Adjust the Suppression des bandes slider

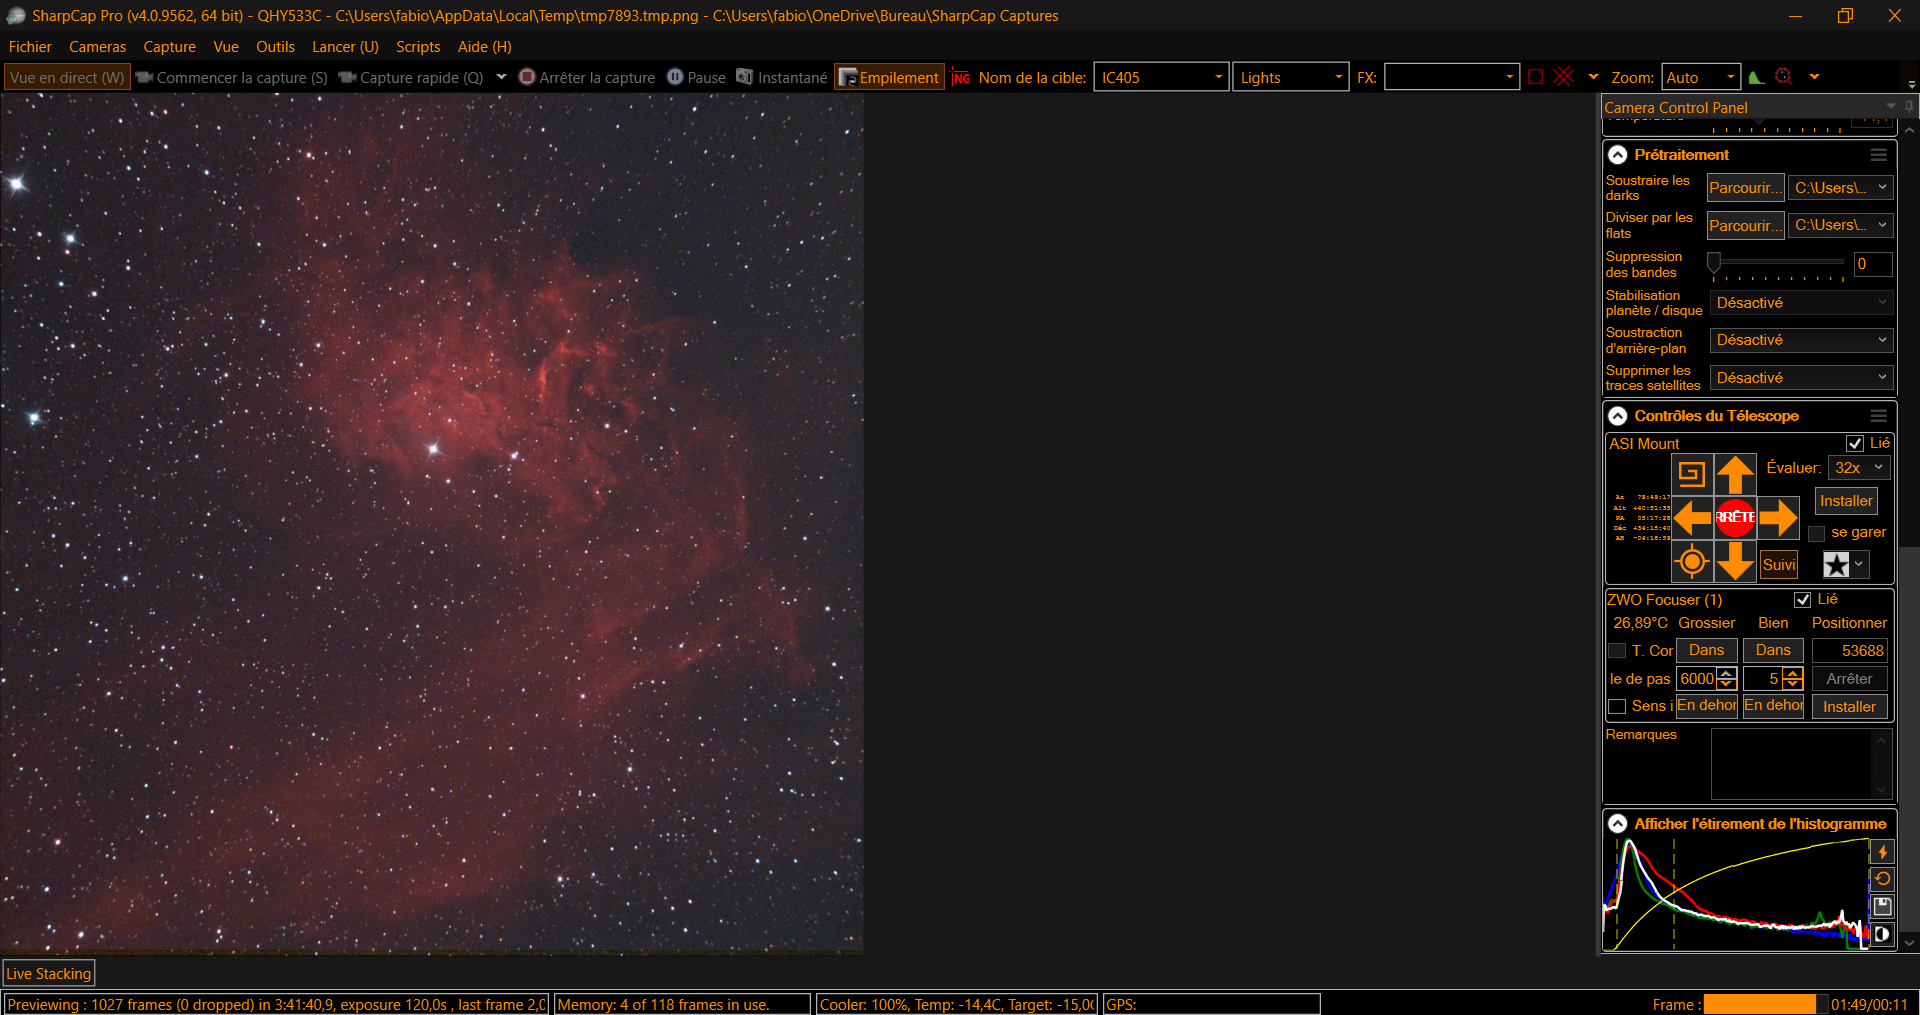pos(1778,264)
